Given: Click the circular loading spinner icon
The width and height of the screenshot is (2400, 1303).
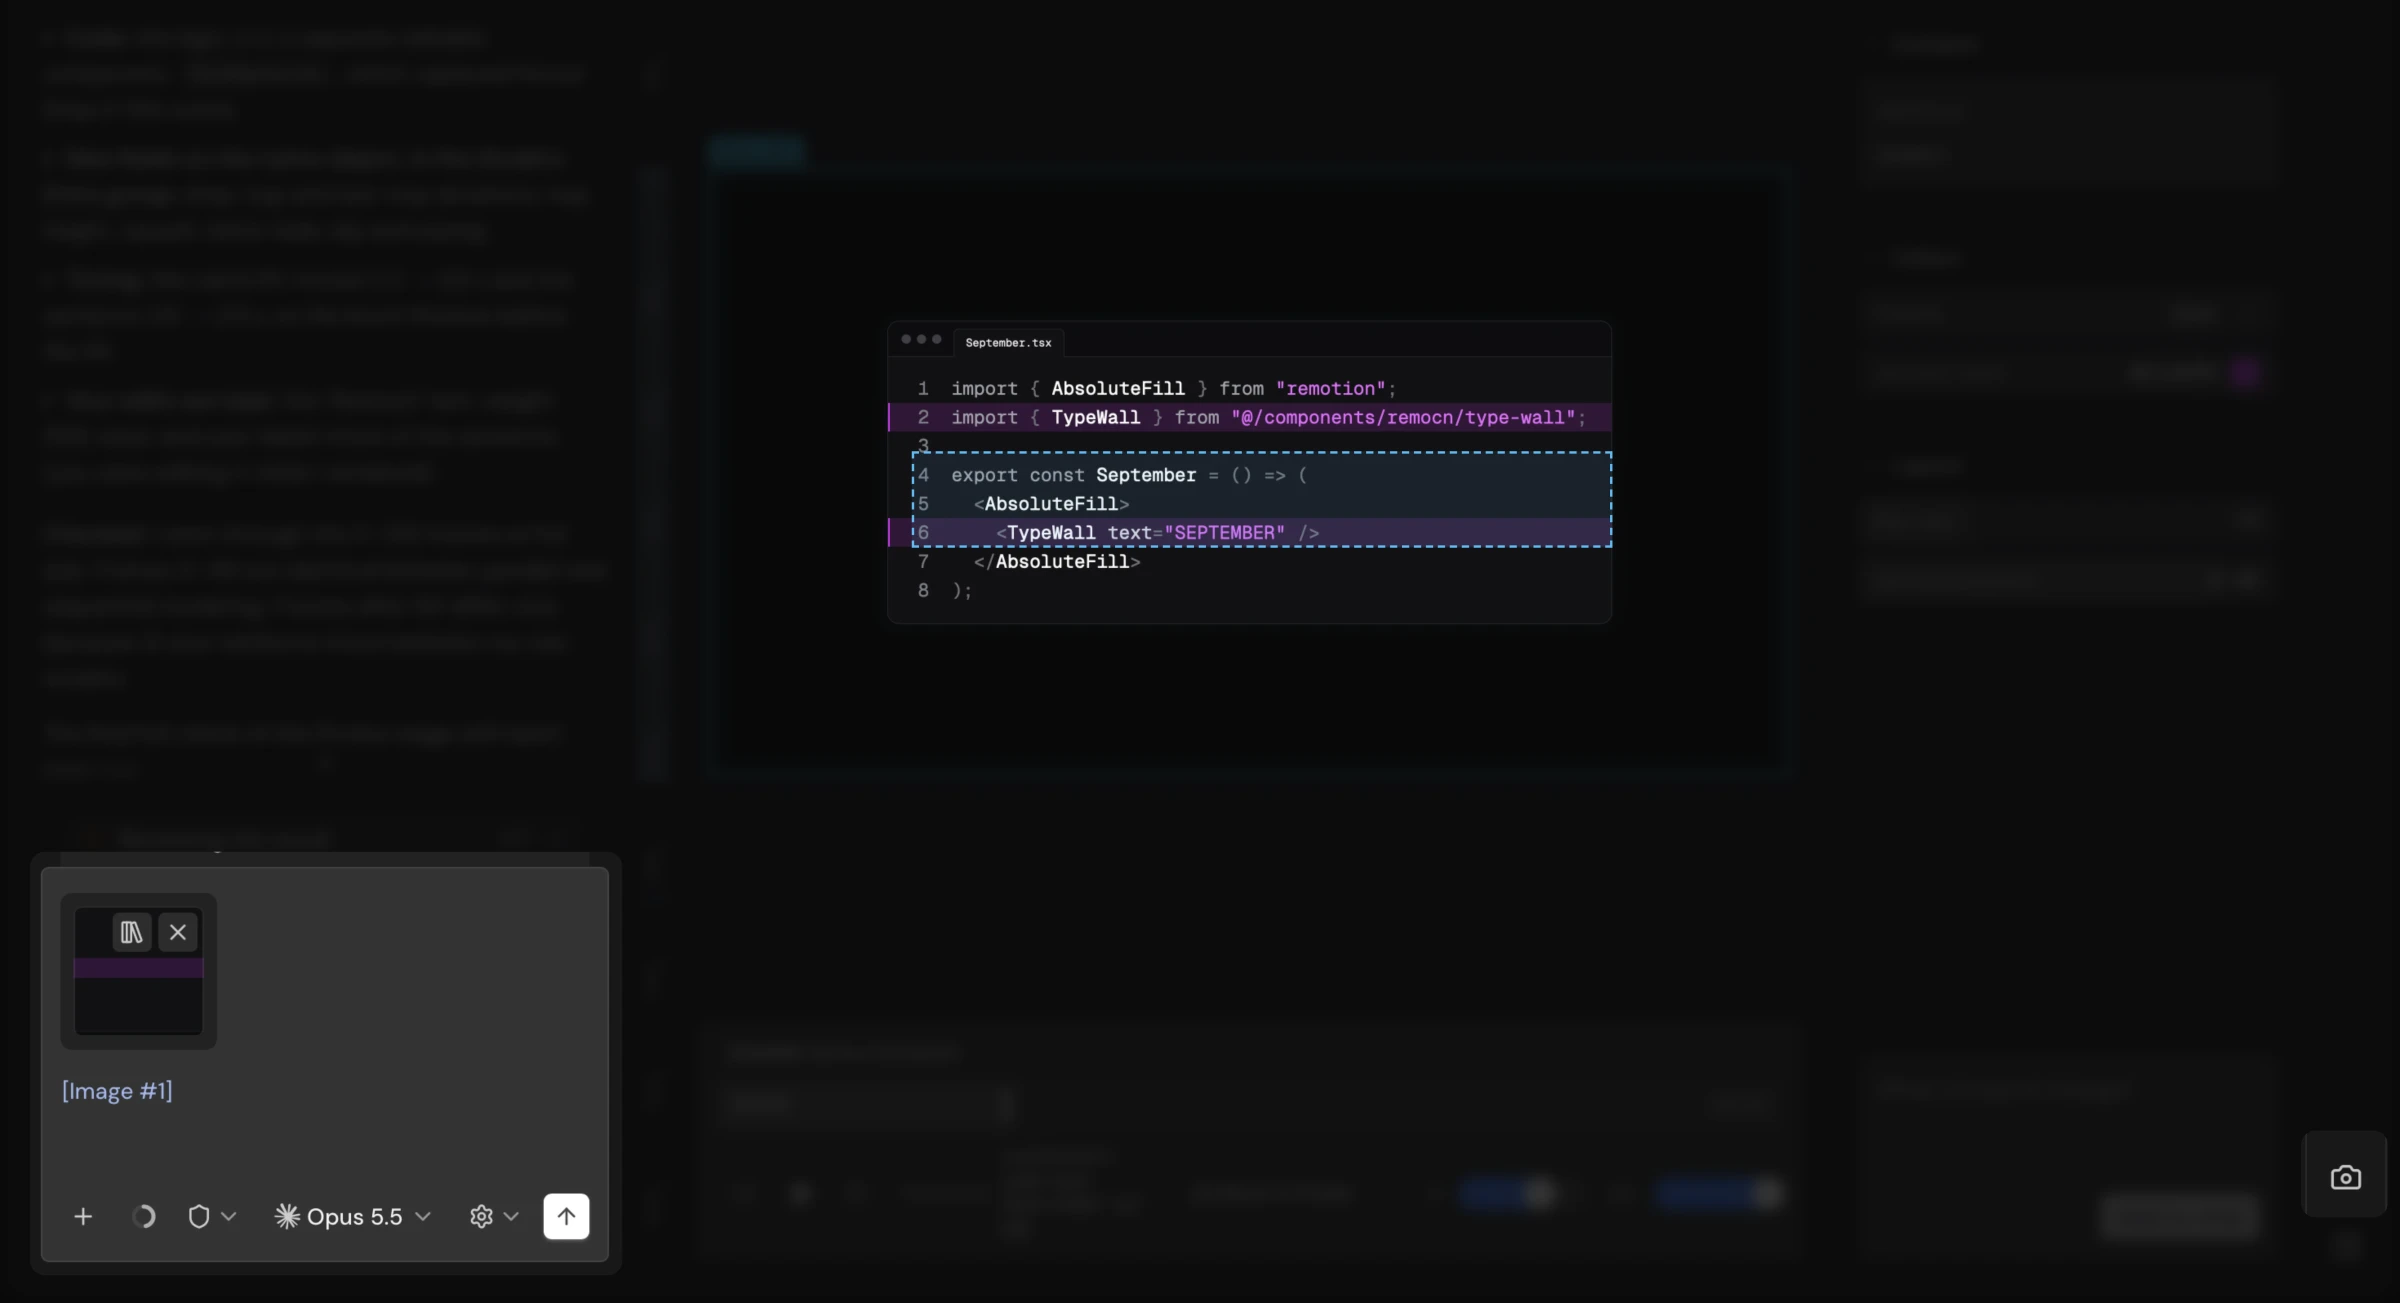Looking at the screenshot, I should pyautogui.click(x=144, y=1216).
